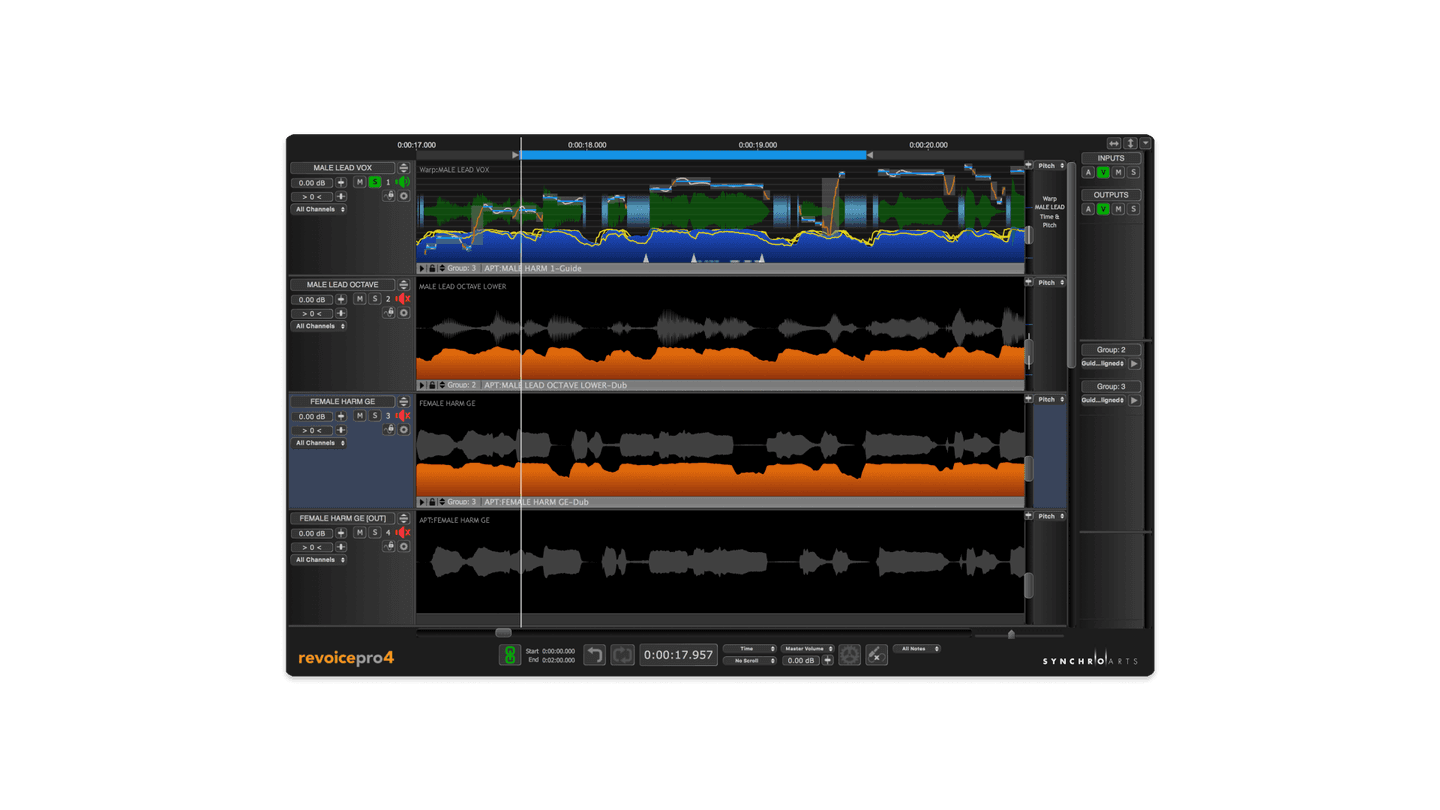Mute the FEMALE HARM GE [OUT] track
The height and width of the screenshot is (810, 1440).
360,533
